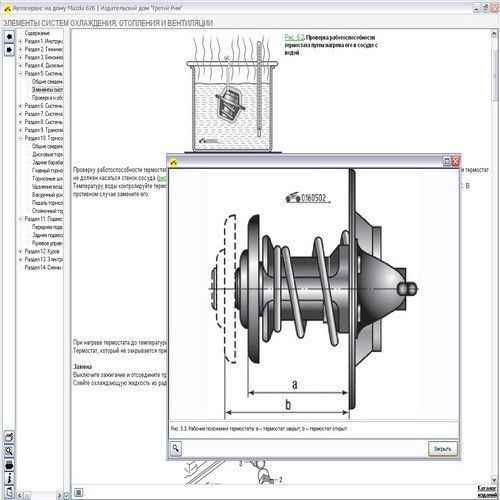This screenshot has height=500, width=500.
Task: Open 'Стояночный то...' tree item
Action: 47,211
